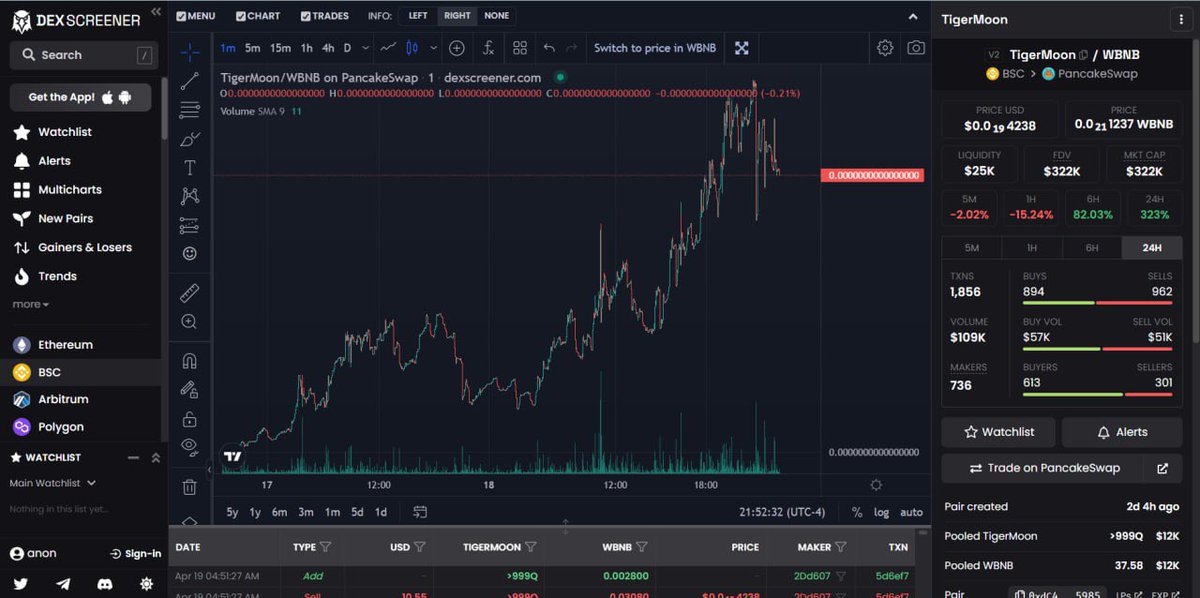Screen dimensions: 1200x598
Task: Open the timeframe dropdown arrow after D
Action: click(x=366, y=47)
